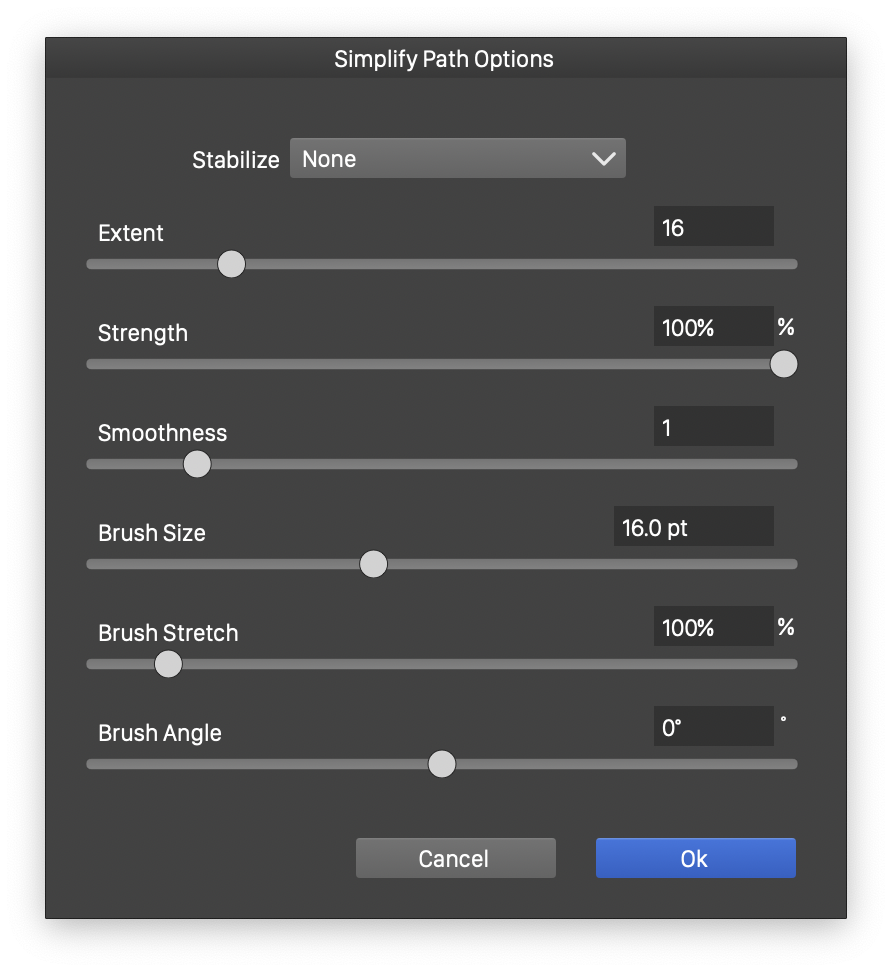This screenshot has width=892, height=972.
Task: Click the Smoothness slider handle
Action: pos(197,464)
